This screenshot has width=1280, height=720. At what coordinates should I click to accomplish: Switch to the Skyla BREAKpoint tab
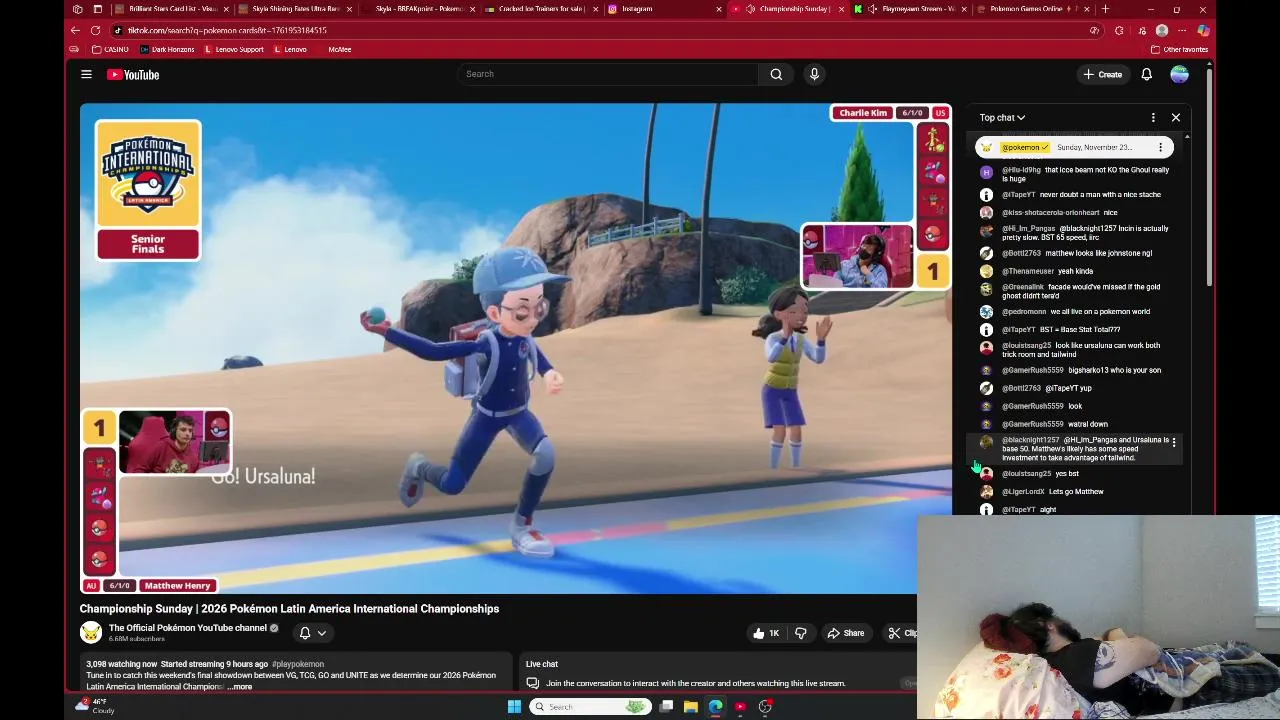click(x=418, y=9)
